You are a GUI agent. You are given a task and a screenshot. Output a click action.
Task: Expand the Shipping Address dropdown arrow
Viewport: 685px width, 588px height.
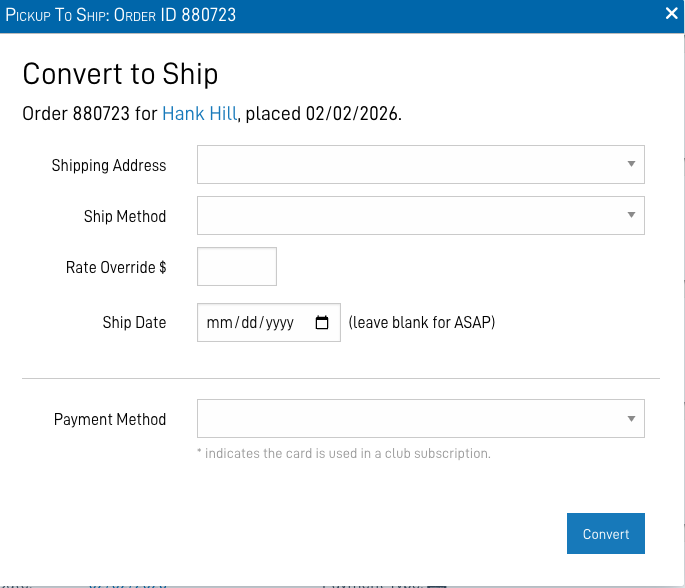[631, 164]
